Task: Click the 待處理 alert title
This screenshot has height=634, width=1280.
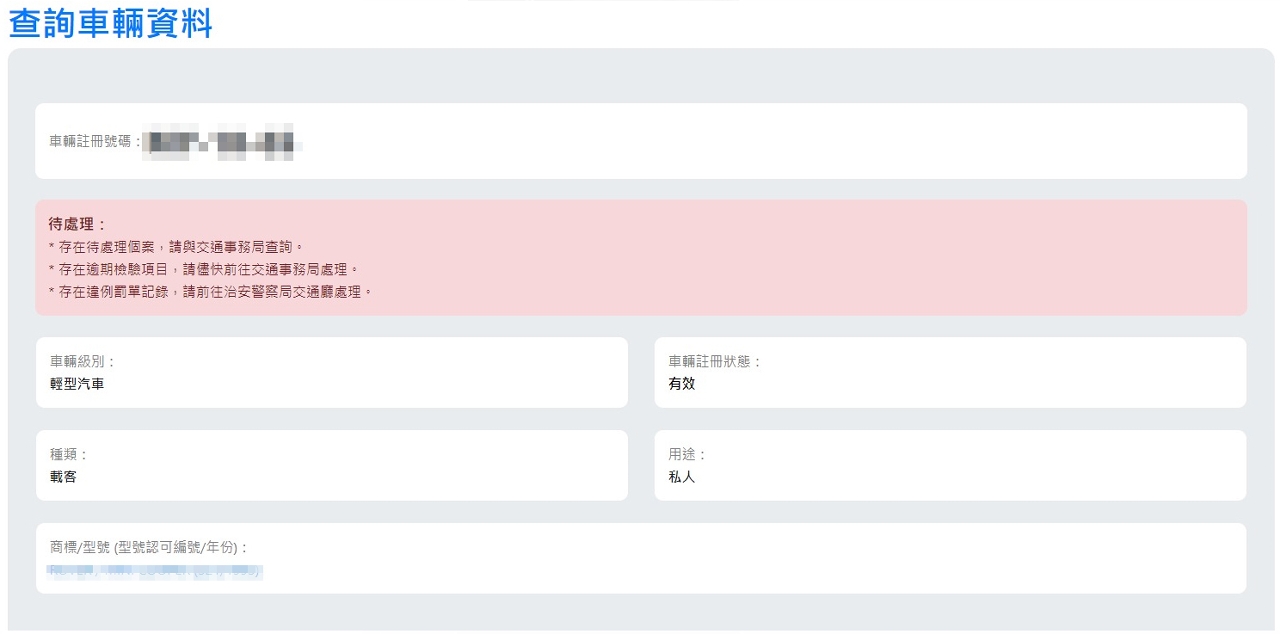Action: click(x=77, y=224)
